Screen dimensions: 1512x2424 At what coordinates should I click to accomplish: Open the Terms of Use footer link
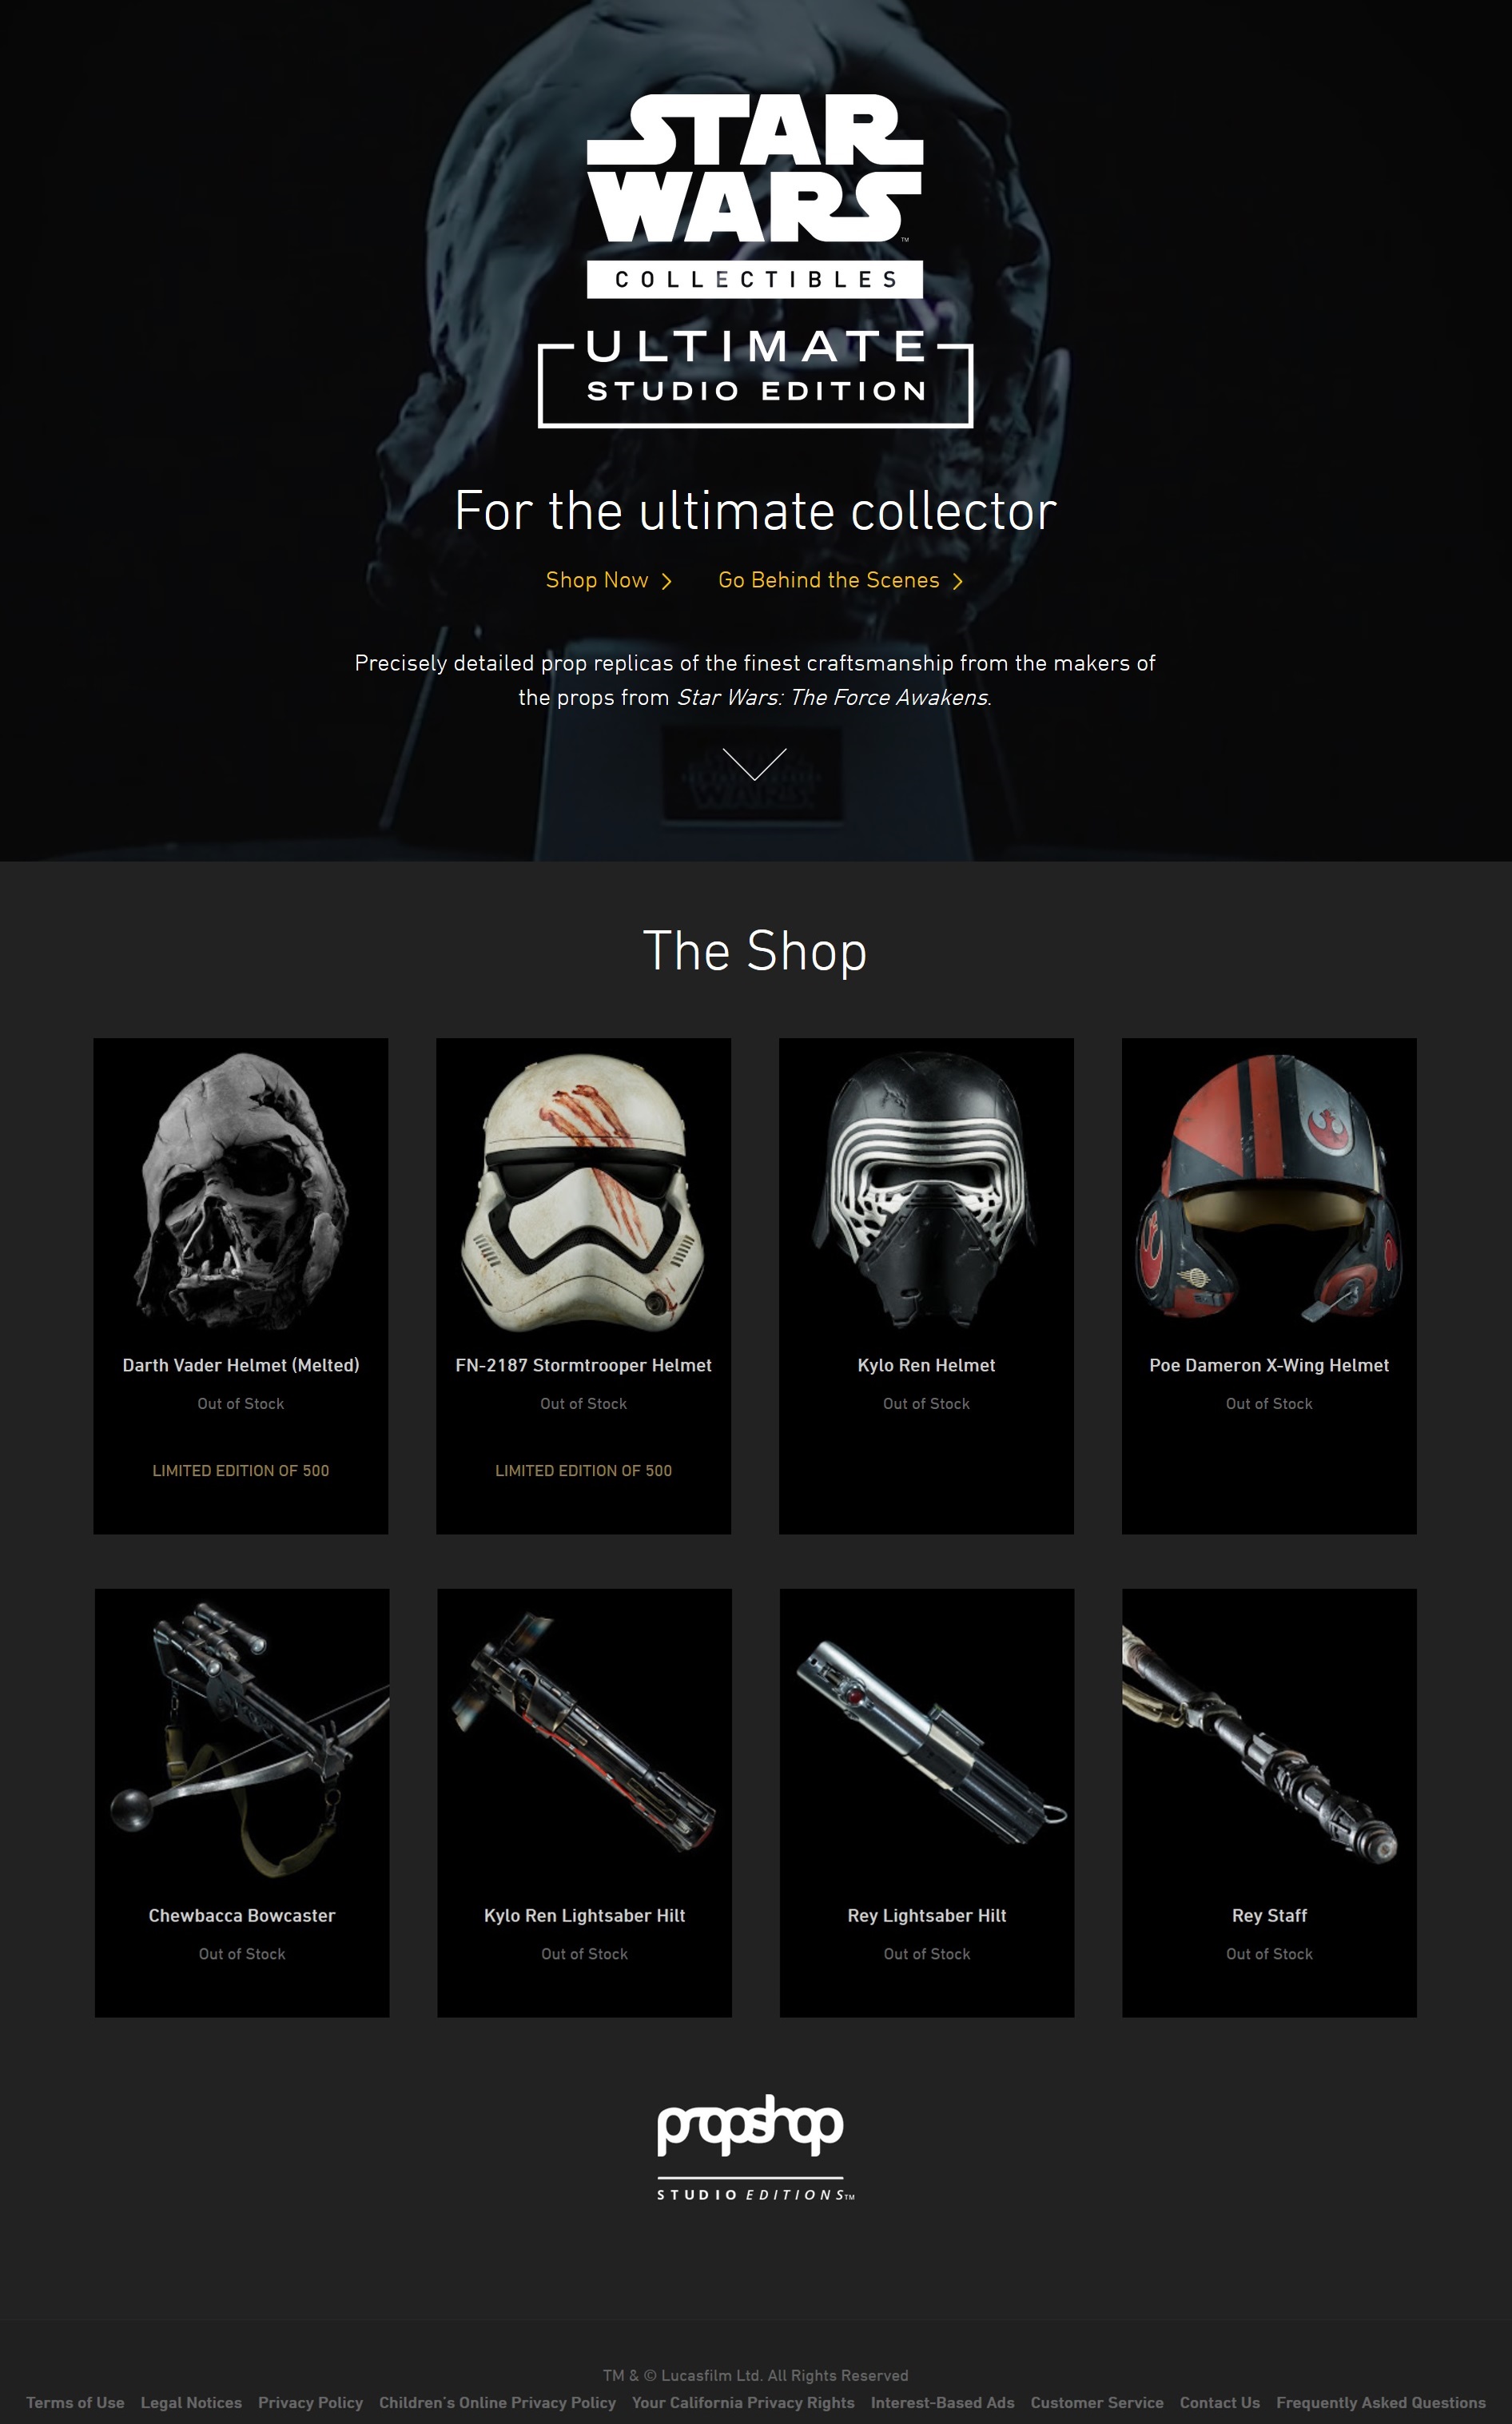[x=75, y=2402]
